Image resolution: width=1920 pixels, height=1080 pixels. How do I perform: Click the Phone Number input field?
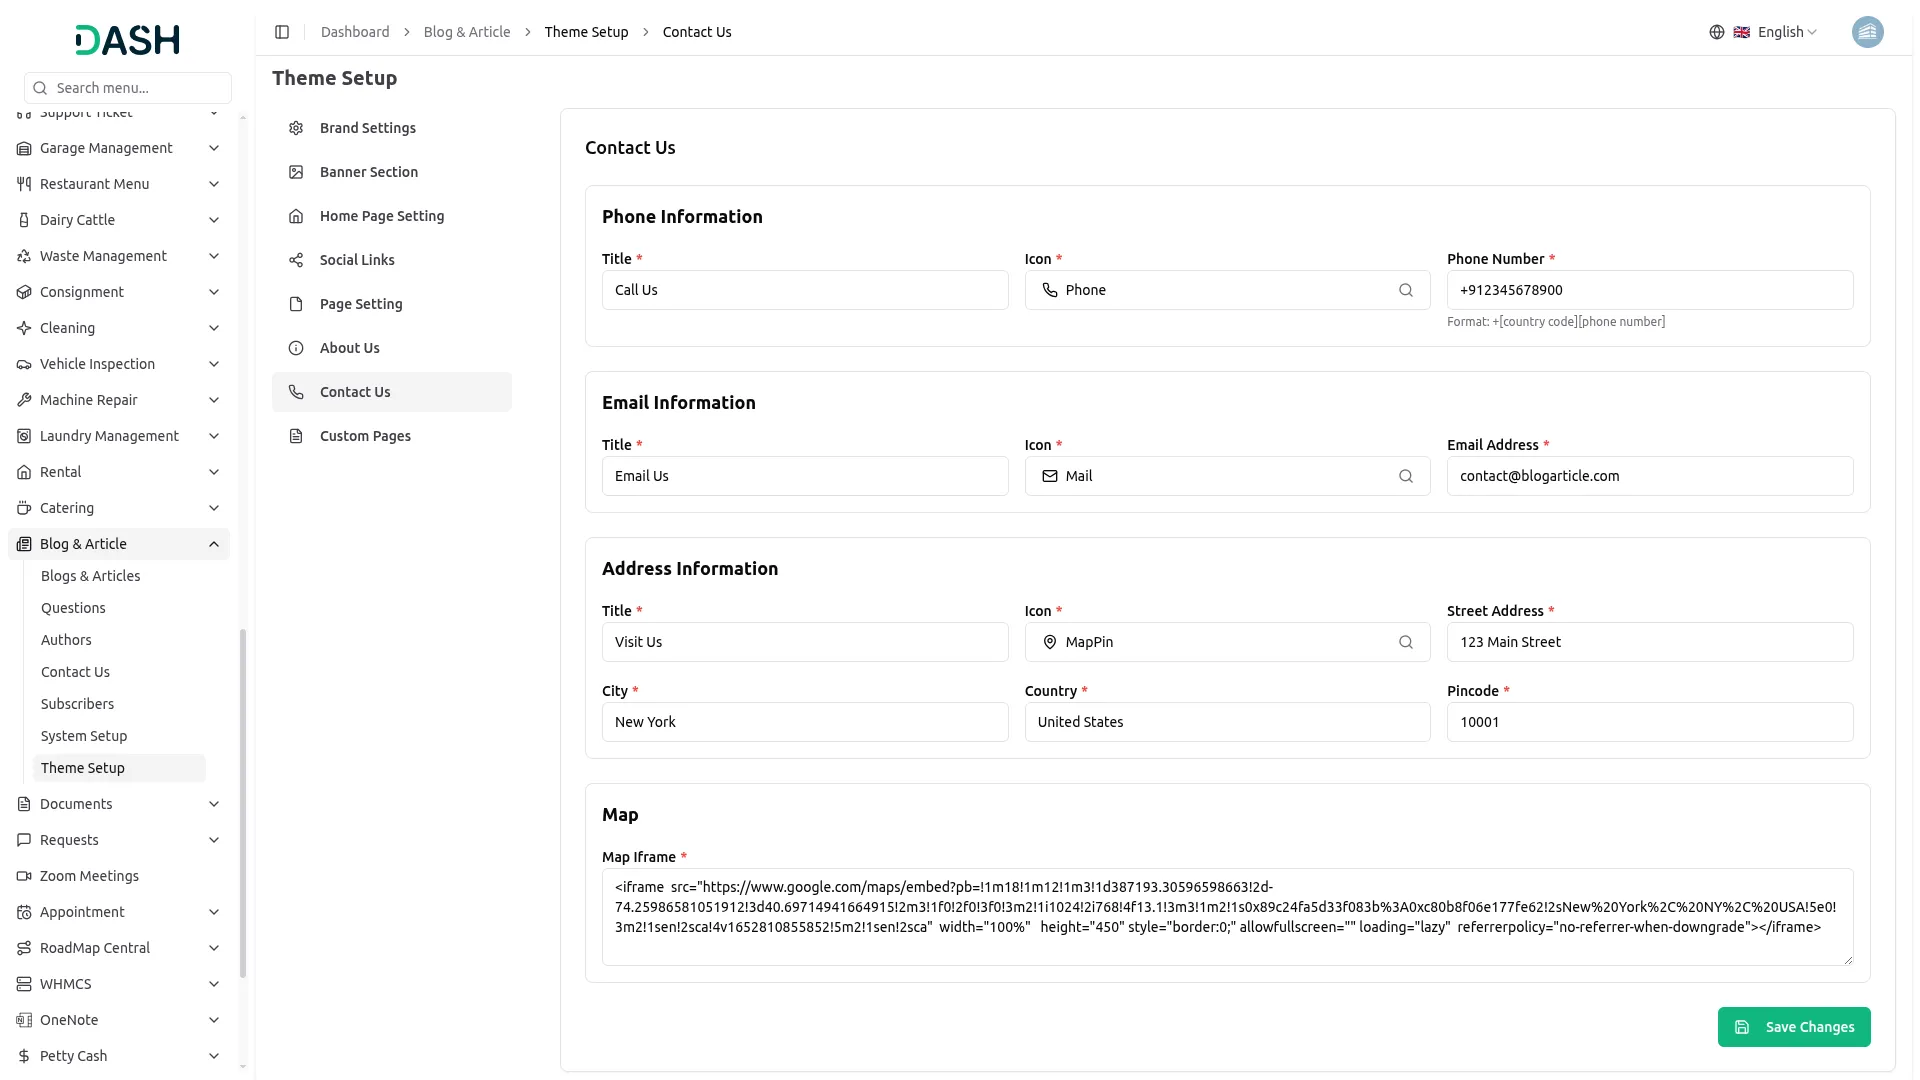click(1649, 290)
